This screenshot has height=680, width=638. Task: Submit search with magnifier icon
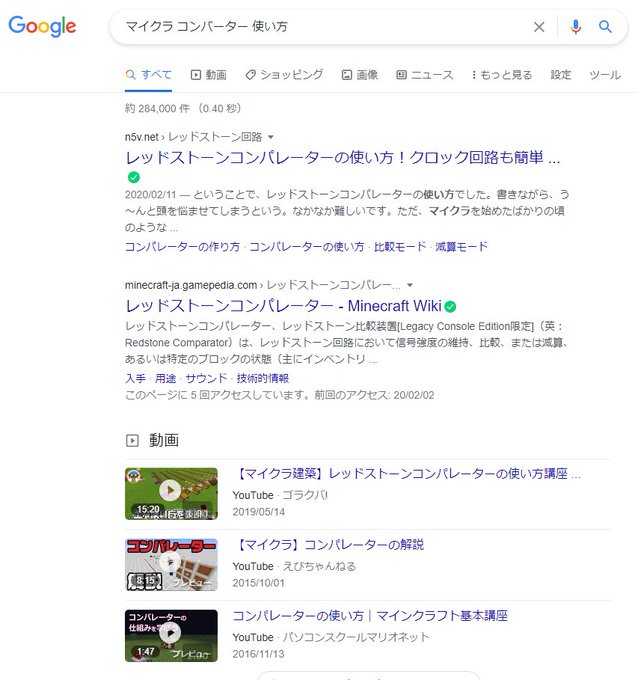[x=605, y=27]
